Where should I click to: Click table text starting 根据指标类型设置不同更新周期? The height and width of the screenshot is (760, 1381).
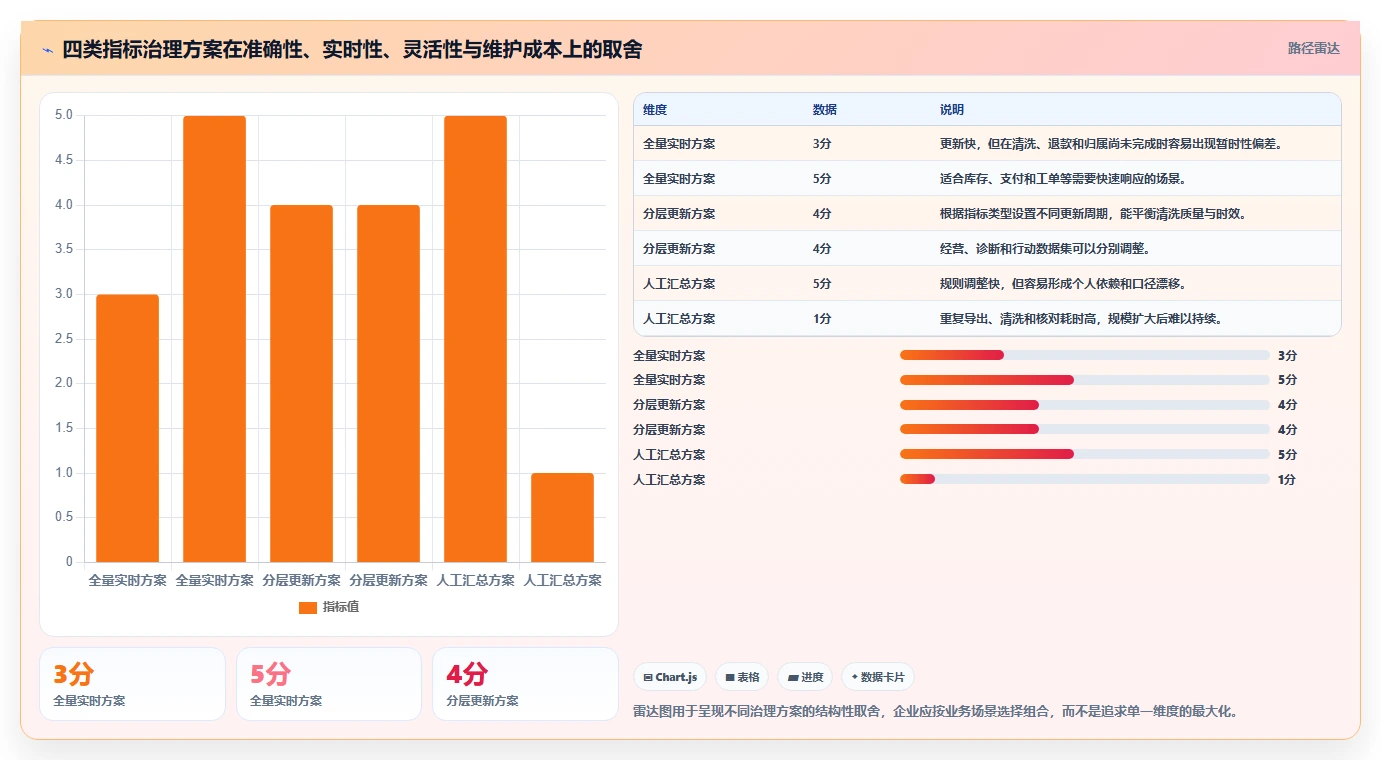point(1092,214)
